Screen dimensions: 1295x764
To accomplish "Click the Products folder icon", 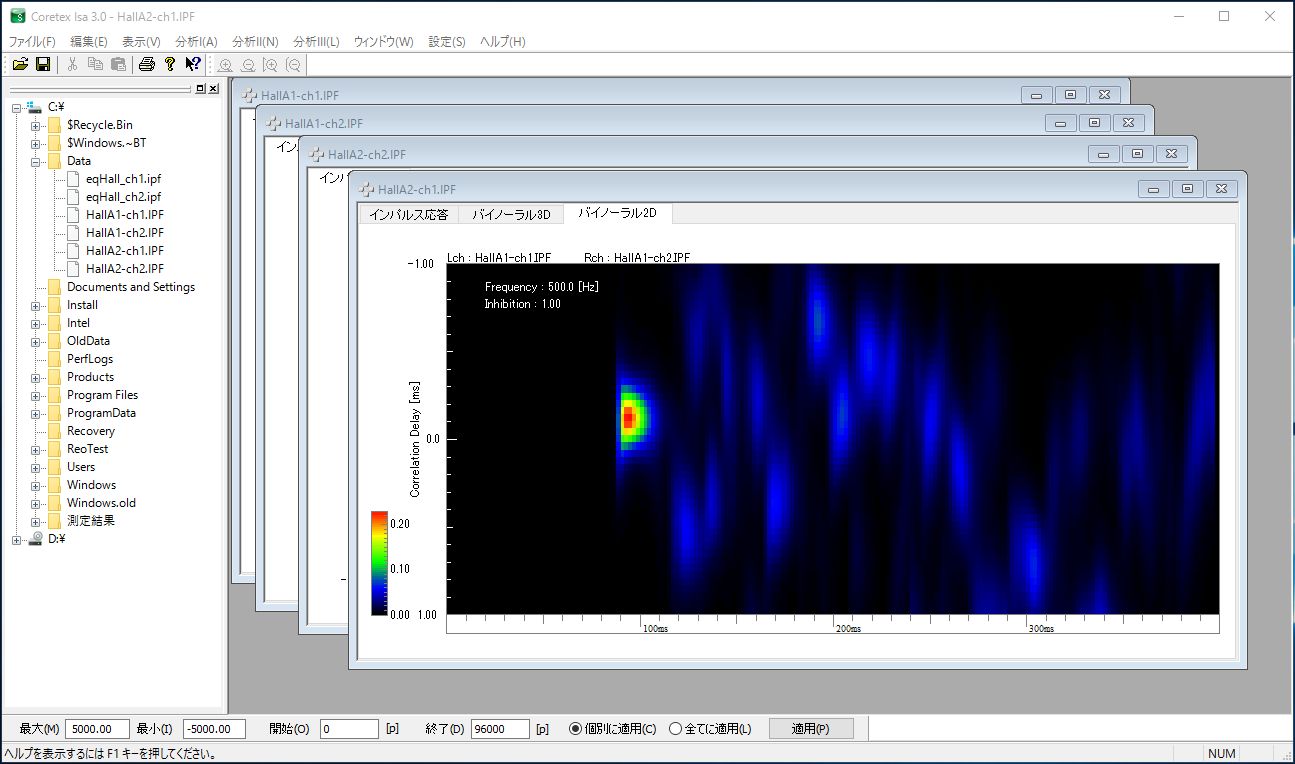I will [x=54, y=377].
